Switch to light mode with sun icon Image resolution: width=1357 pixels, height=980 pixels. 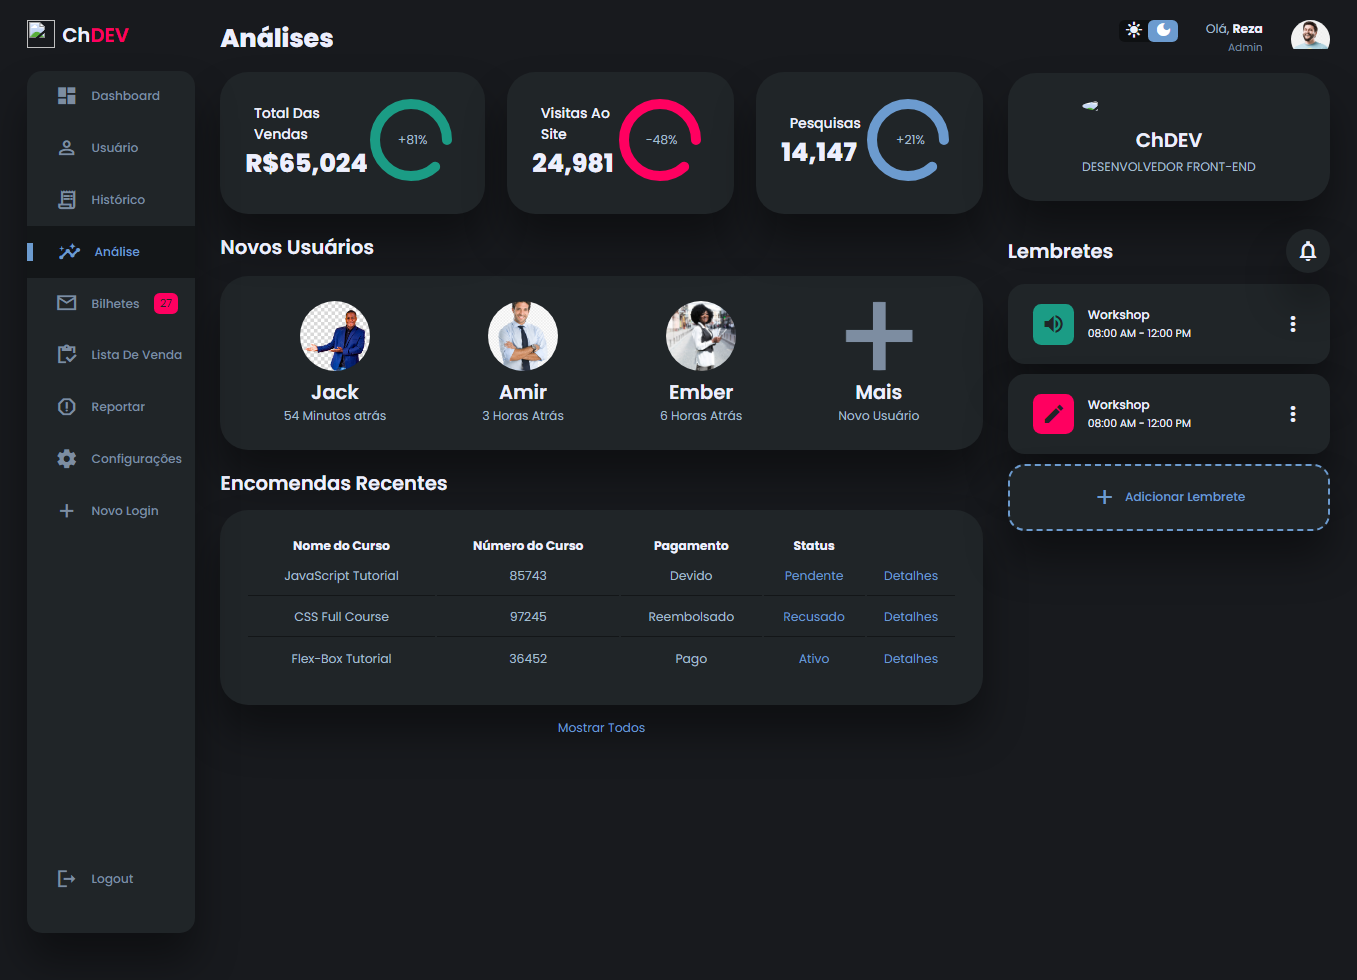coord(1133,30)
